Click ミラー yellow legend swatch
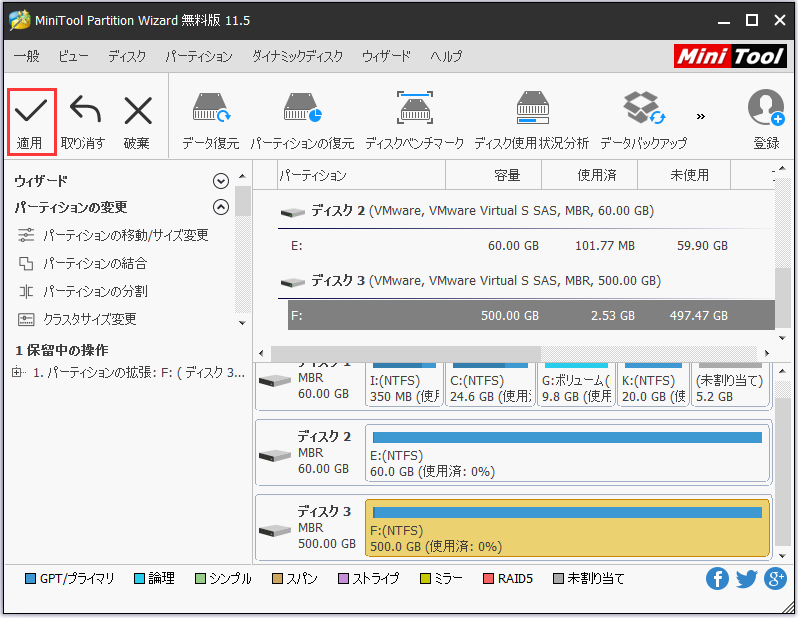The height and width of the screenshot is (618, 798). pos(425,579)
